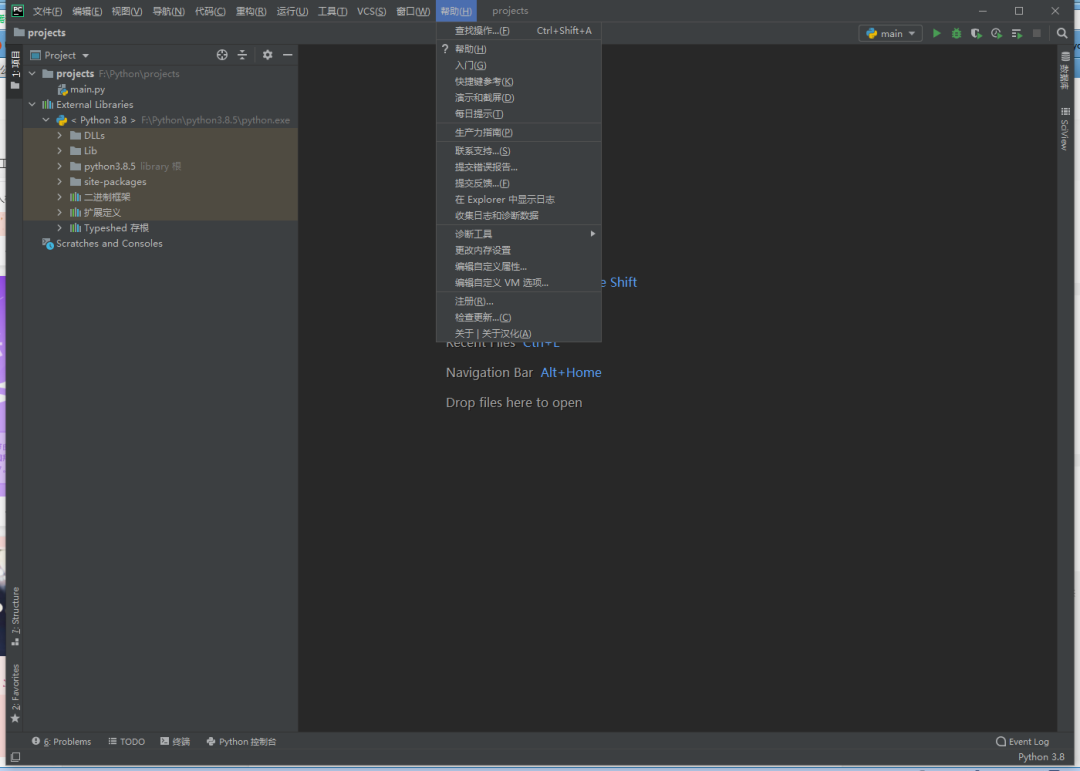Open the 终端 terminal tab
Screen dimensions: 1080x771
click(x=175, y=741)
